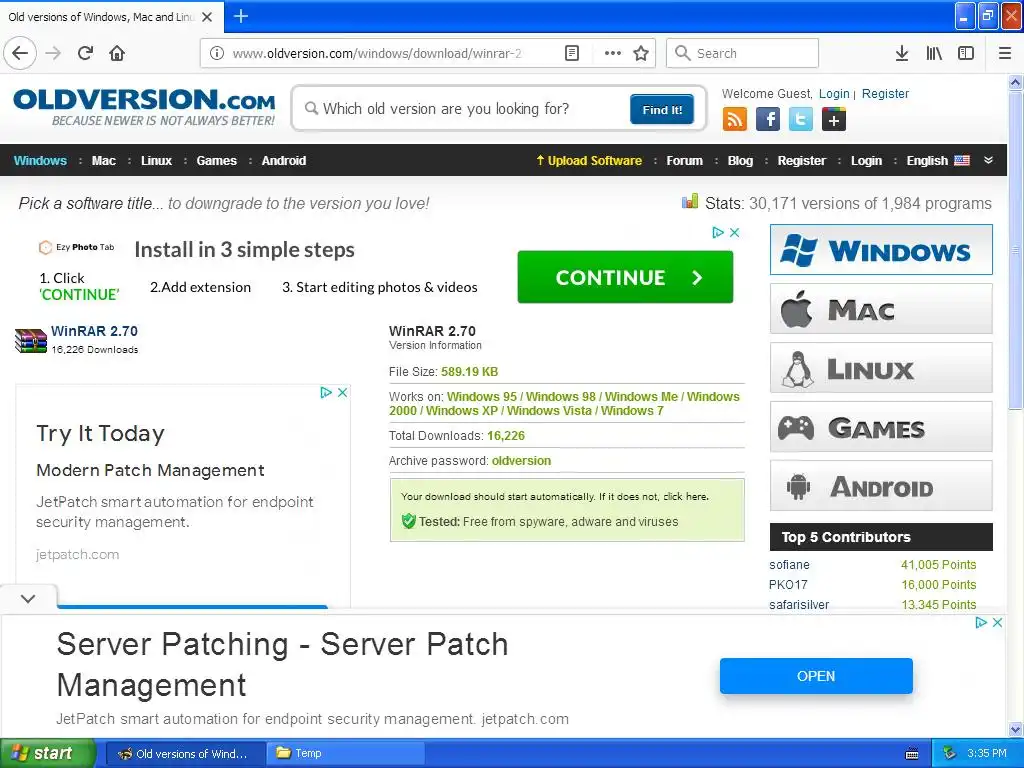Collapse the bottom ad with chevron

coord(28,598)
